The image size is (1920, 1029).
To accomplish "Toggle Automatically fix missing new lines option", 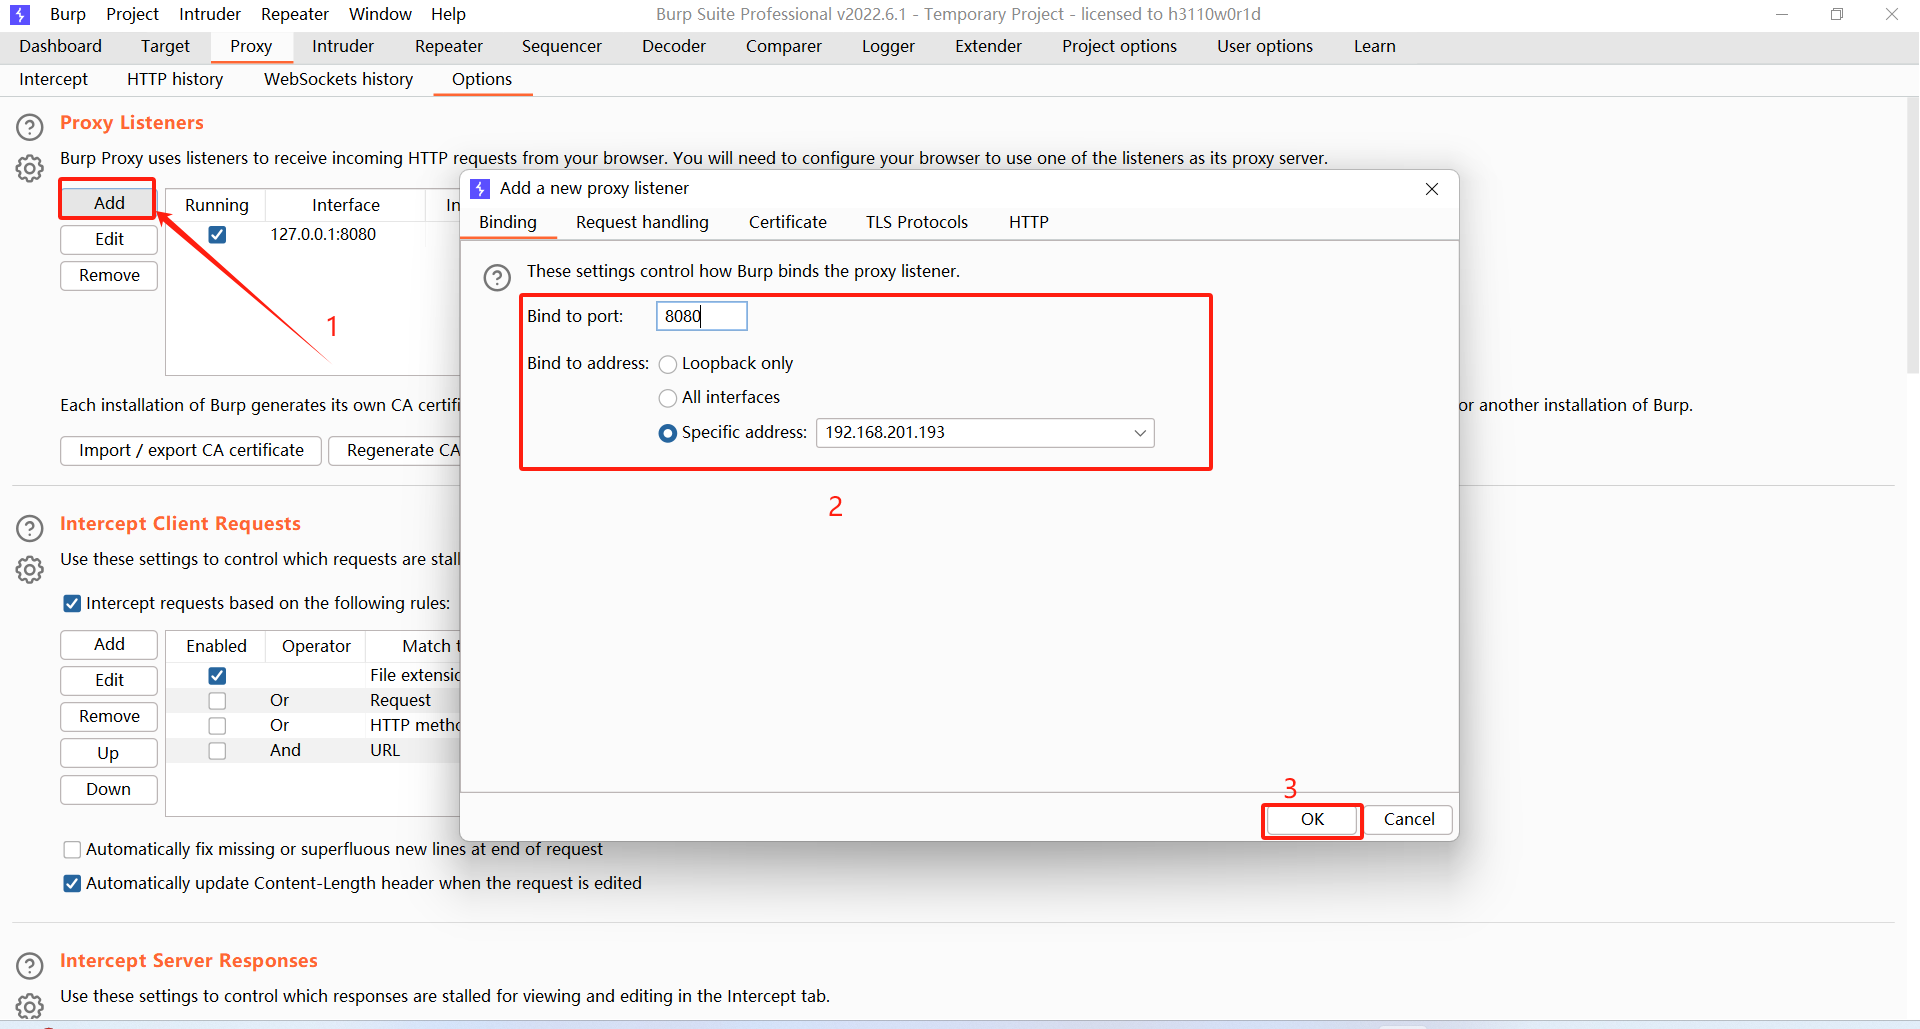I will (72, 850).
